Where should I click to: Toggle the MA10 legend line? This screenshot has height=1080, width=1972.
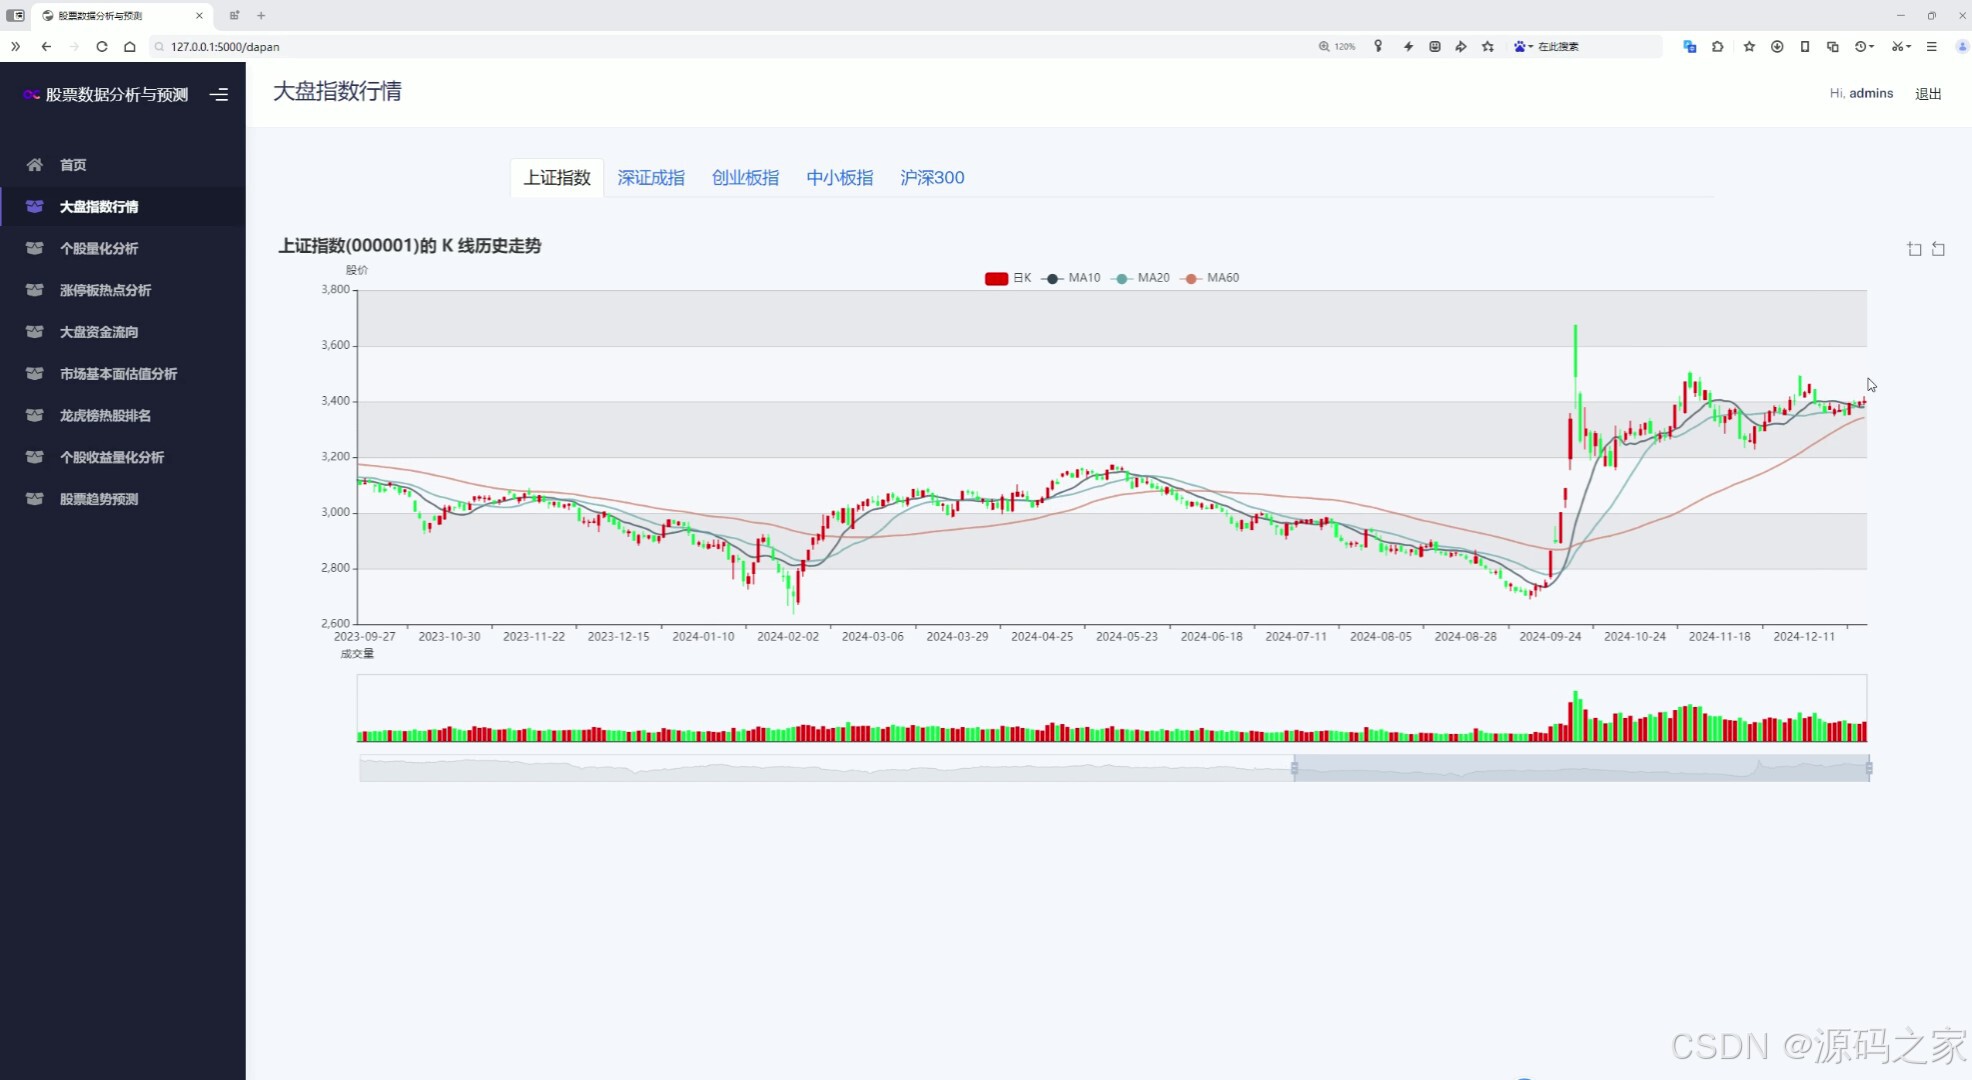tap(1071, 278)
